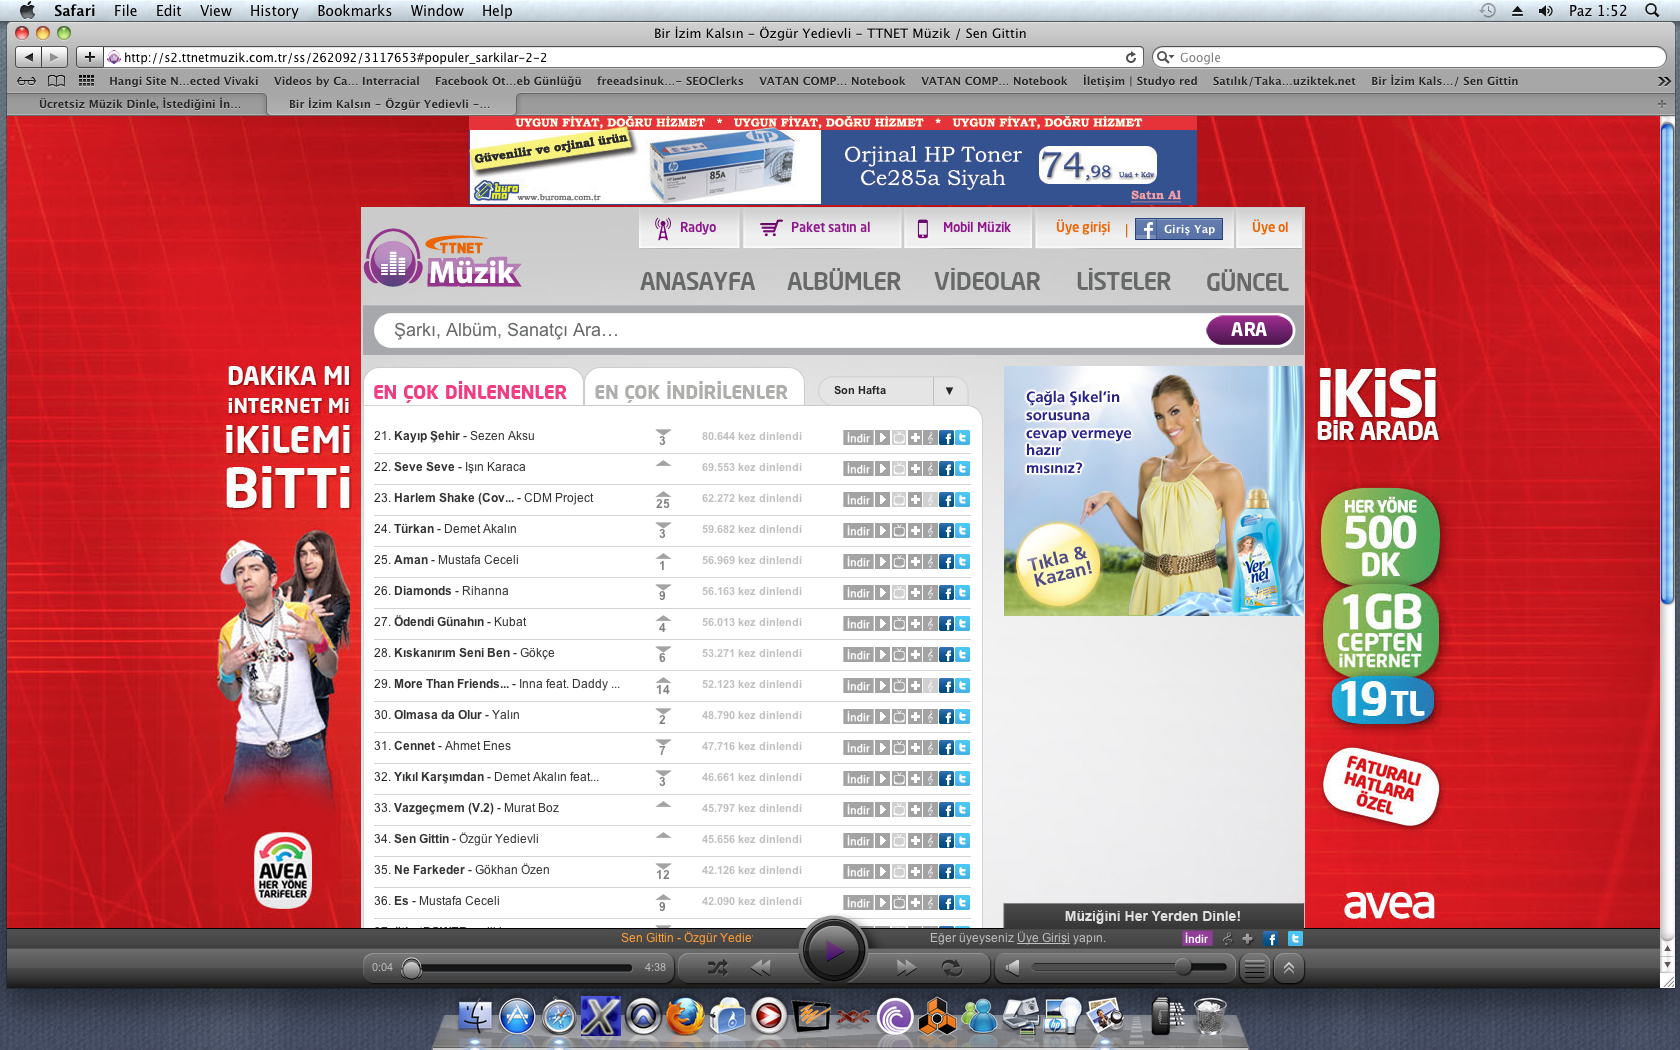The height and width of the screenshot is (1050, 1680).
Task: Tweet the Seve Seve track
Action: [x=962, y=469]
